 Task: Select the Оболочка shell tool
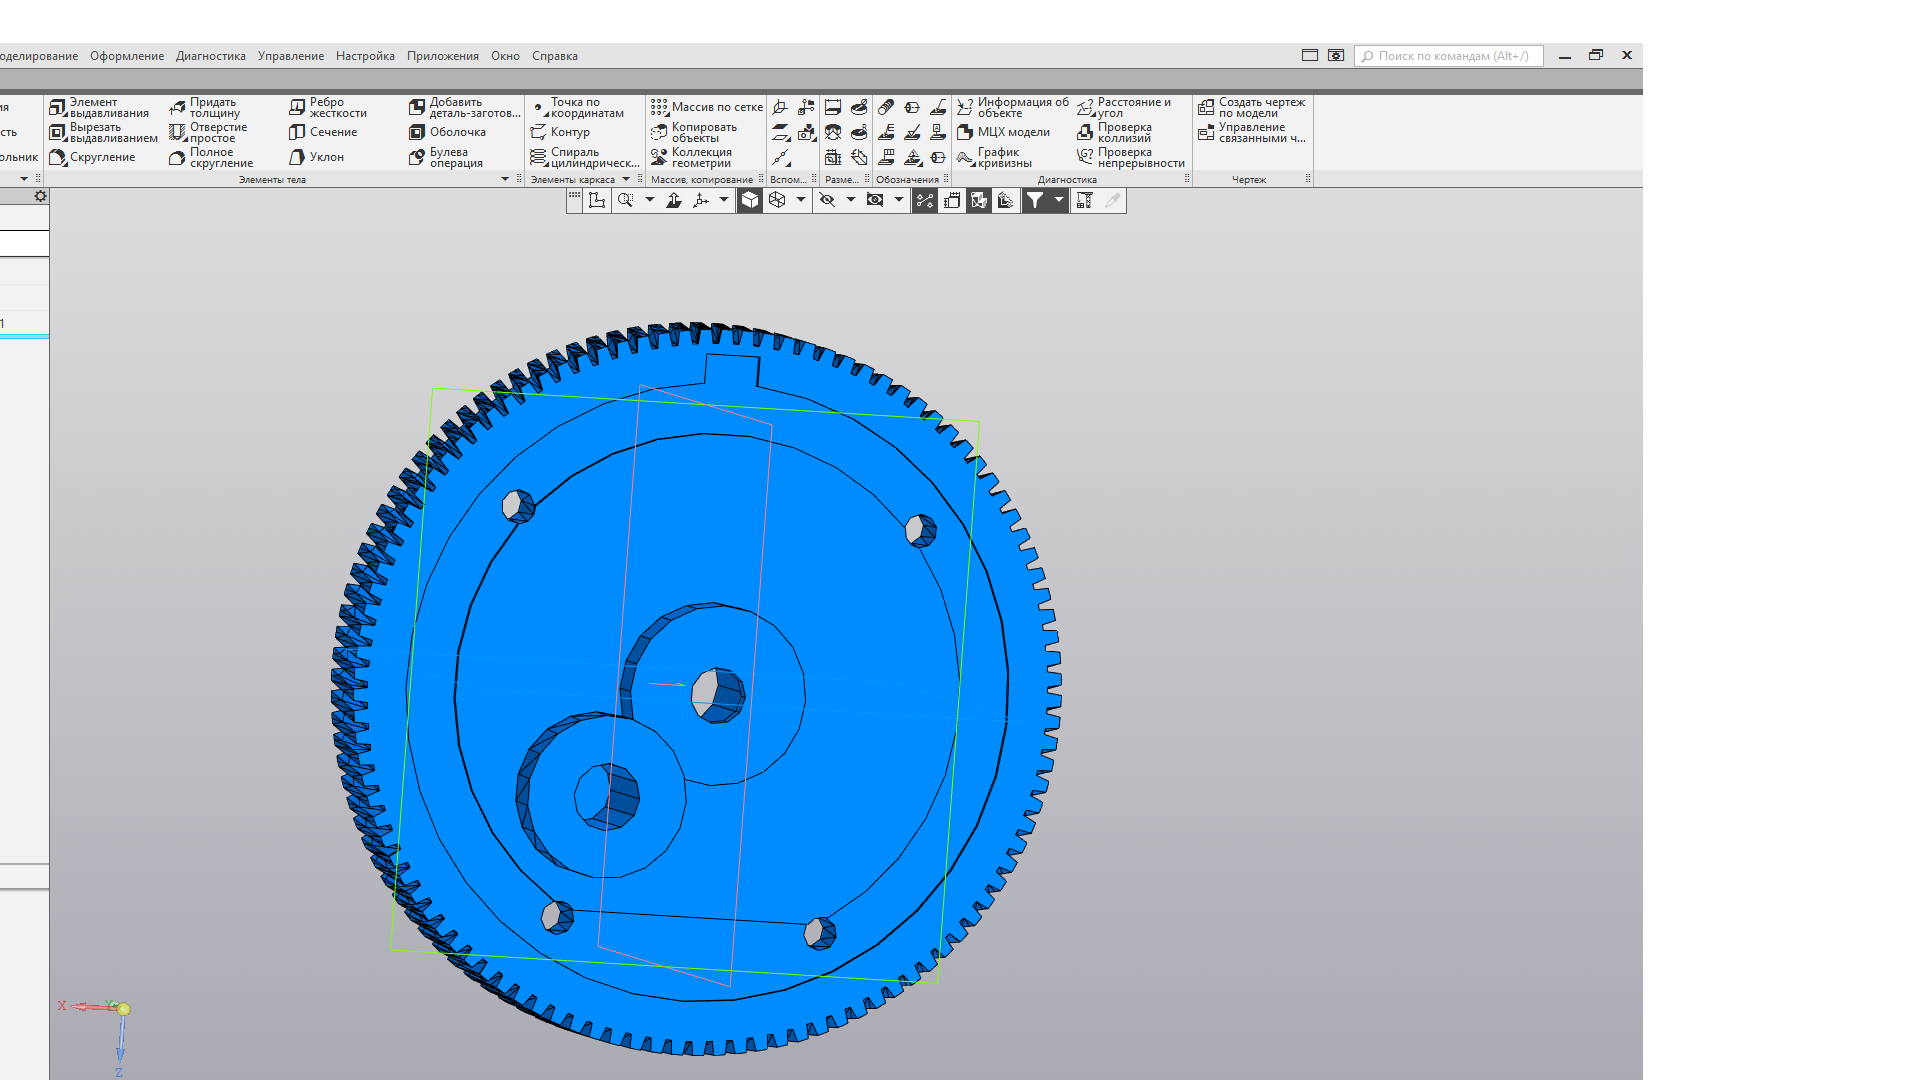pyautogui.click(x=448, y=132)
